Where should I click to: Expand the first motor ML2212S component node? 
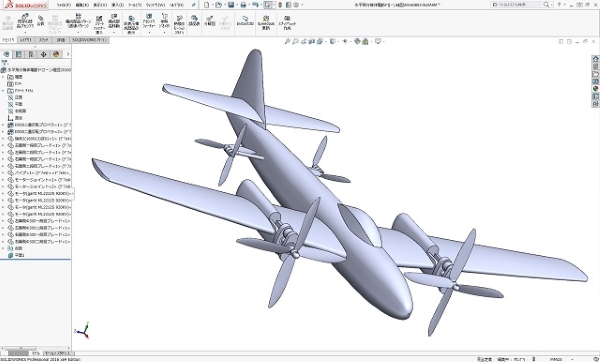pos(3,194)
